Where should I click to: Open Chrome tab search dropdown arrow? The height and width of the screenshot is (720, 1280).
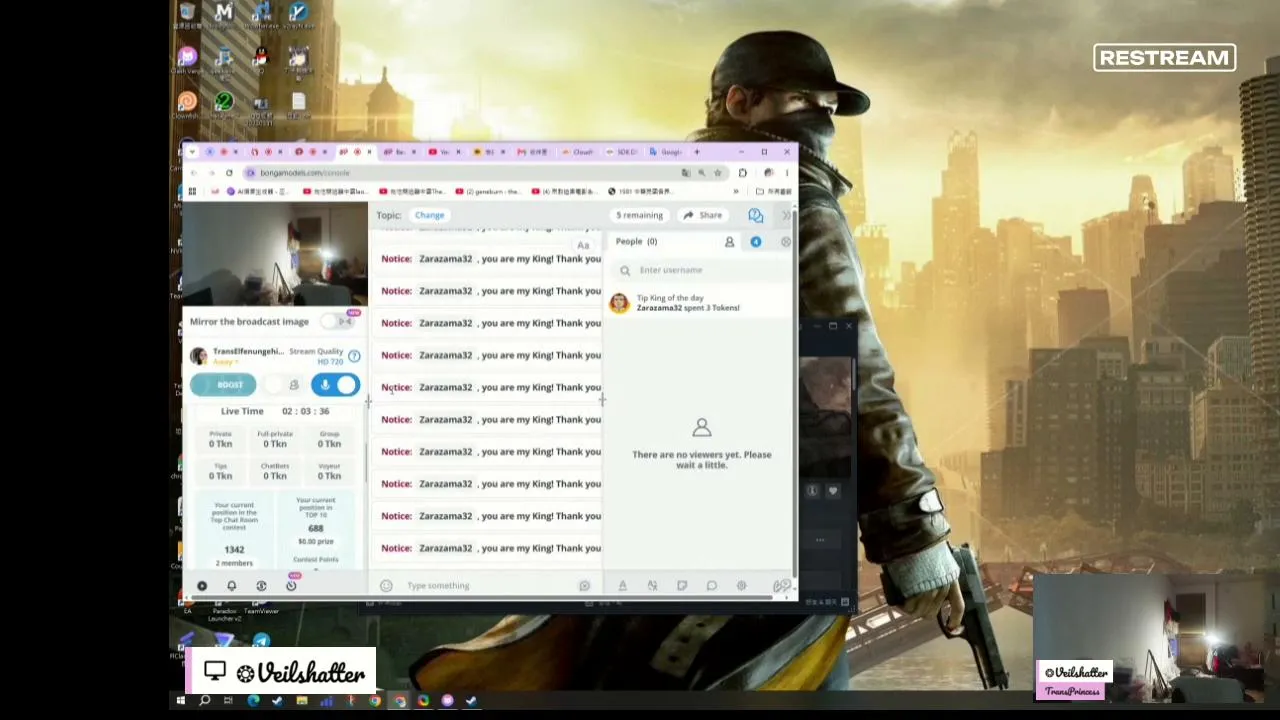(192, 152)
